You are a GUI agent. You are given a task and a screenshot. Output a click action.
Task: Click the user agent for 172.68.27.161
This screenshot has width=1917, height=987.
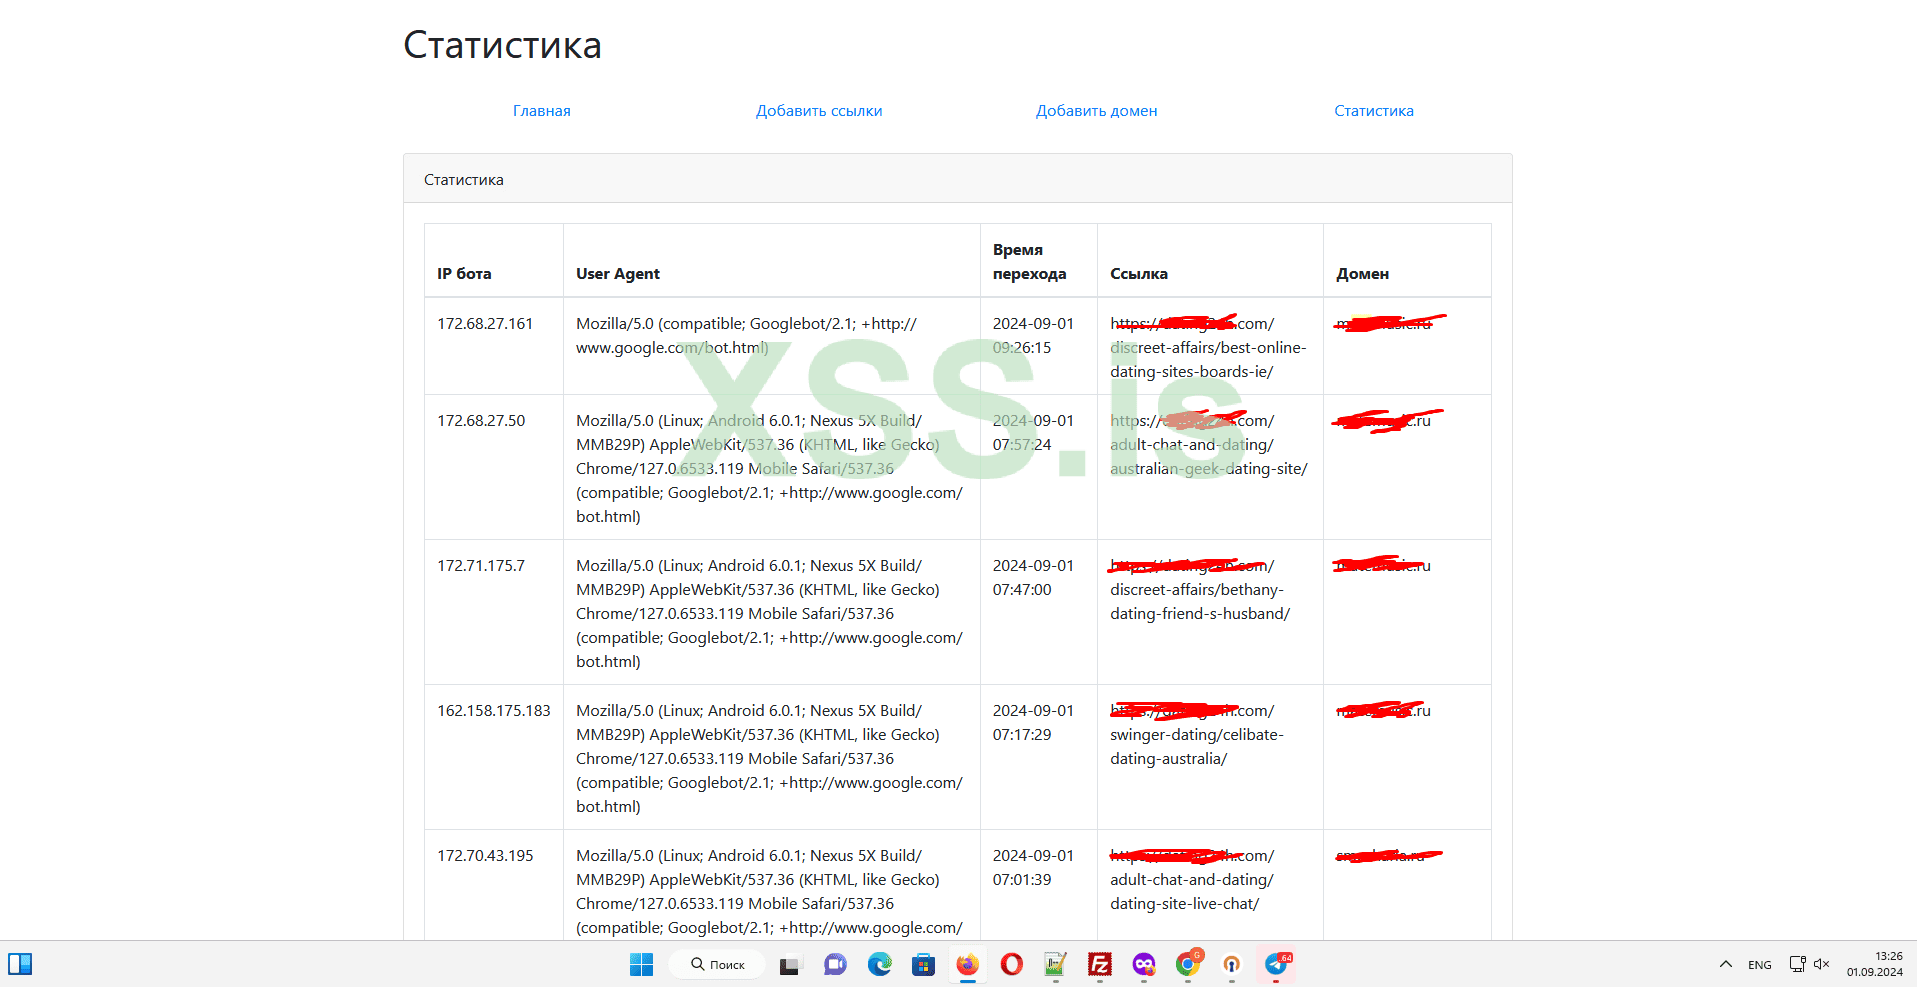click(748, 336)
